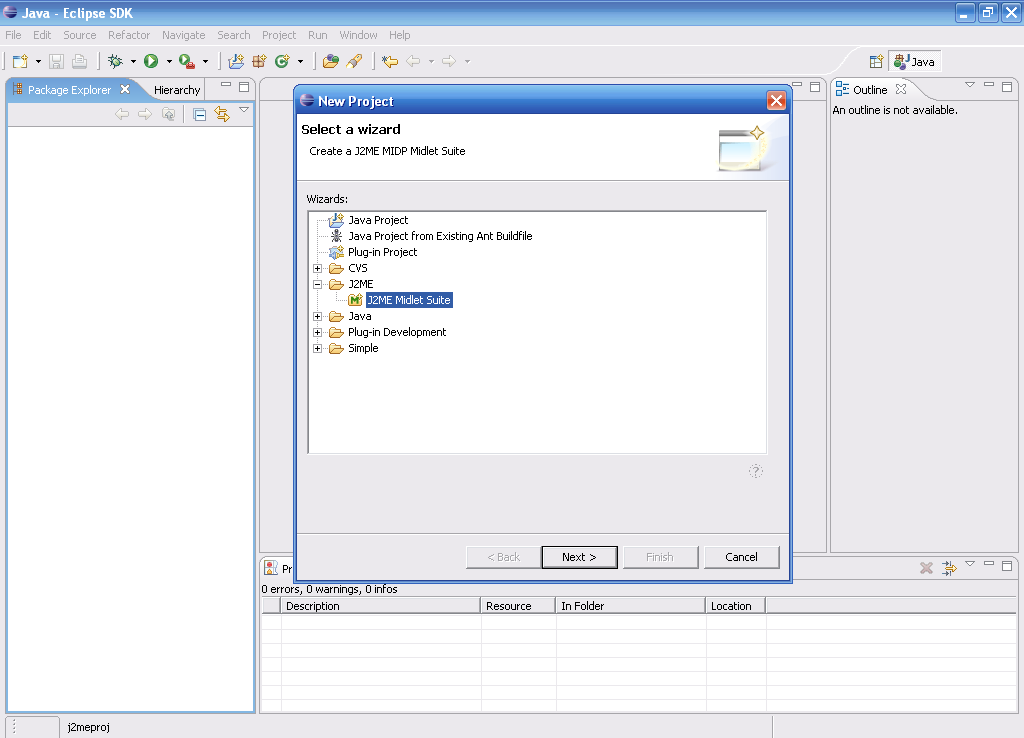
Task: Click the green Run icon
Action: tap(151, 61)
